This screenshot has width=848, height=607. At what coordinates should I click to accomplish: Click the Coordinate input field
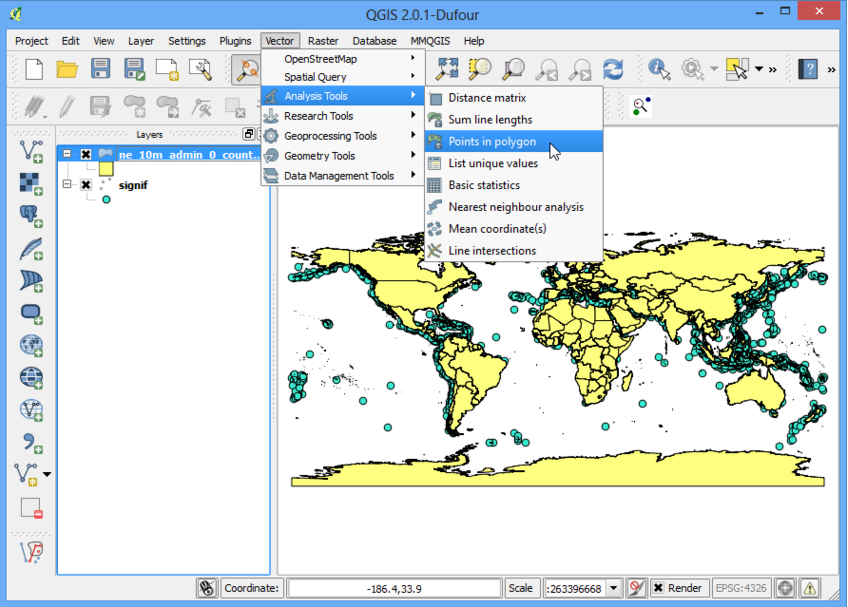click(394, 588)
